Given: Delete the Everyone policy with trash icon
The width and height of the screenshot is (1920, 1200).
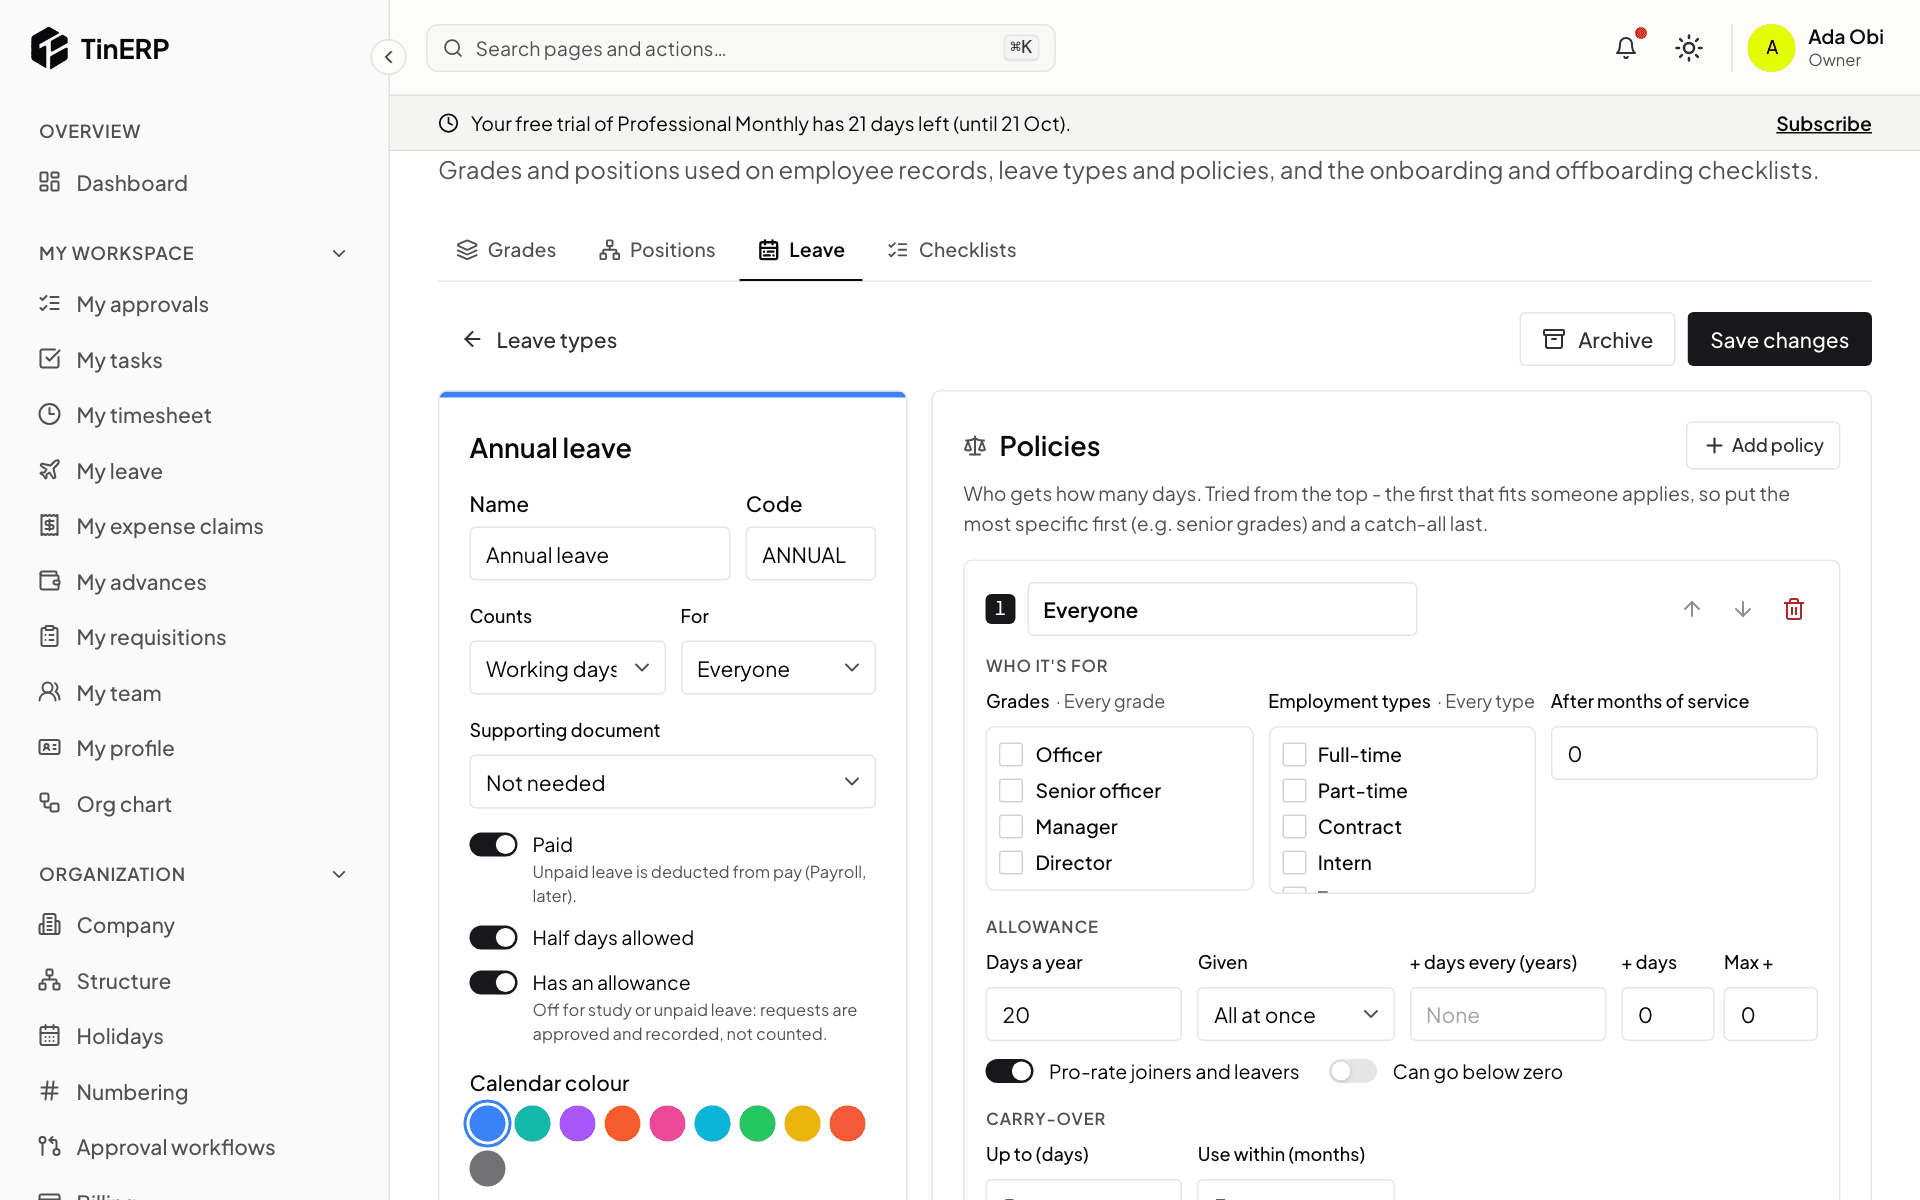Looking at the screenshot, I should [1794, 609].
